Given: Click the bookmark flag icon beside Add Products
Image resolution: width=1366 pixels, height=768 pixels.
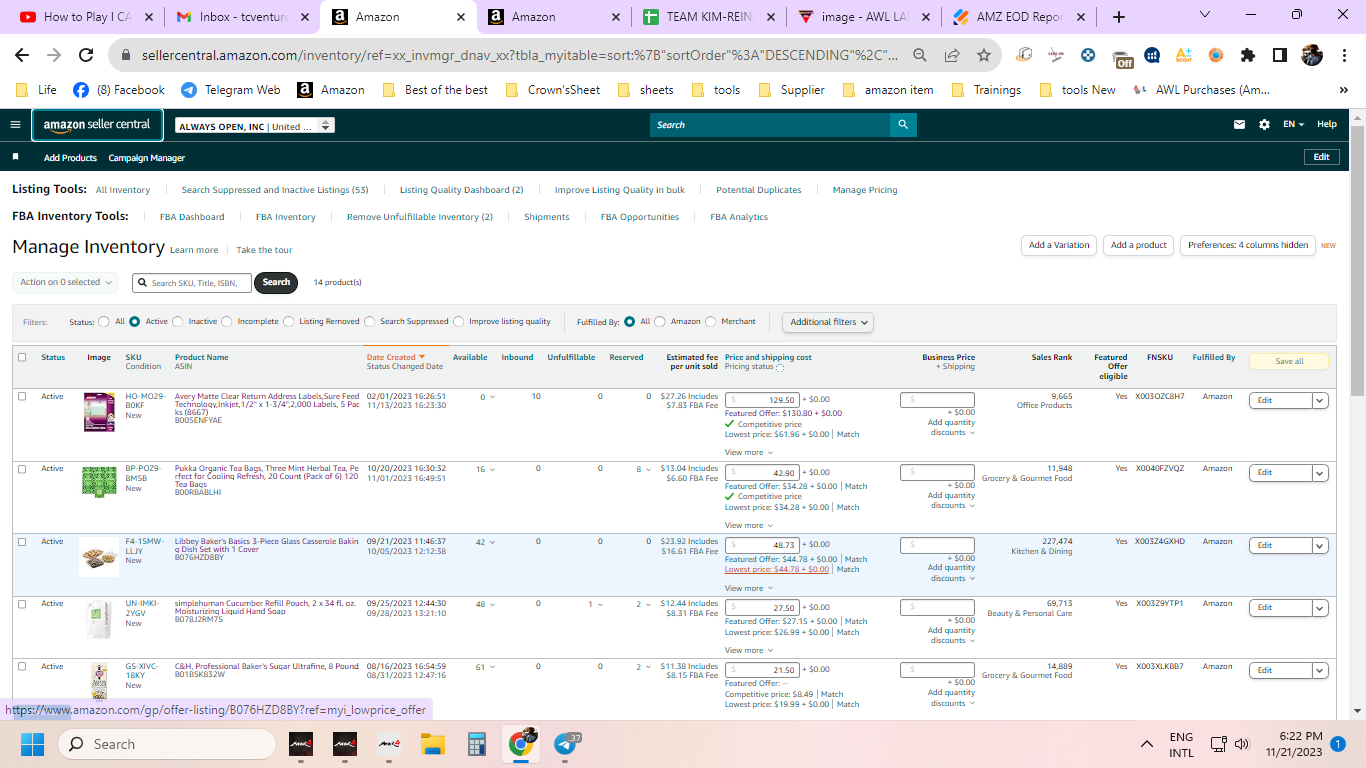Looking at the screenshot, I should point(15,157).
